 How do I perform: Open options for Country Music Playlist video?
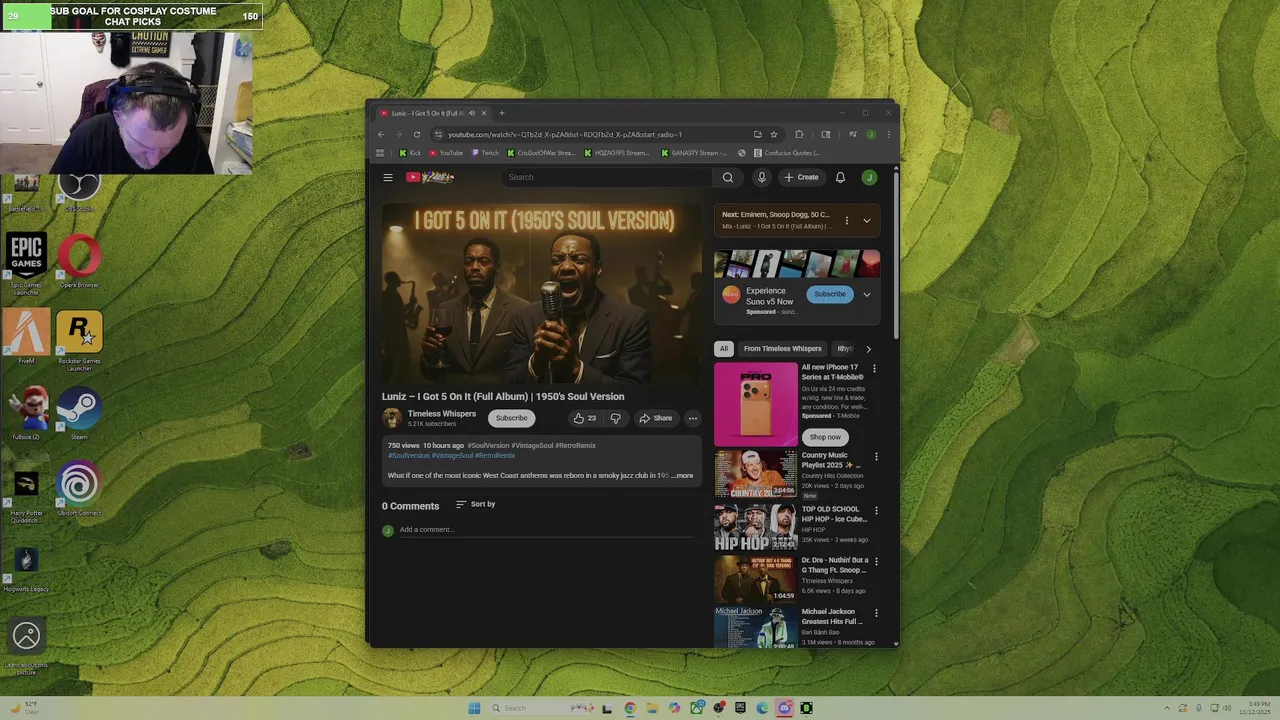[x=876, y=456]
